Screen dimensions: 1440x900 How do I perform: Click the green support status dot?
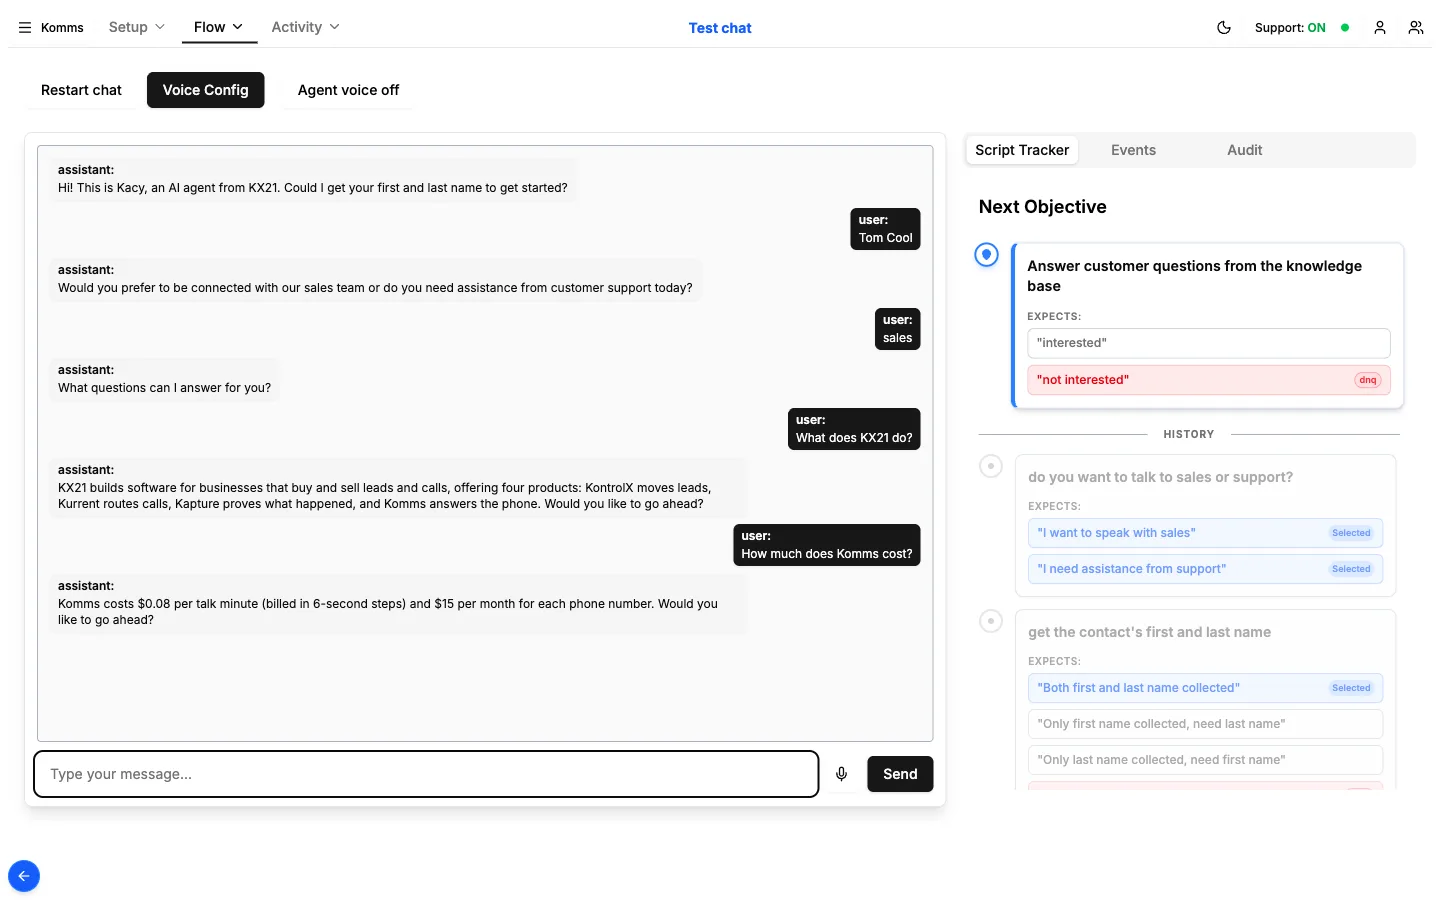pyautogui.click(x=1345, y=28)
